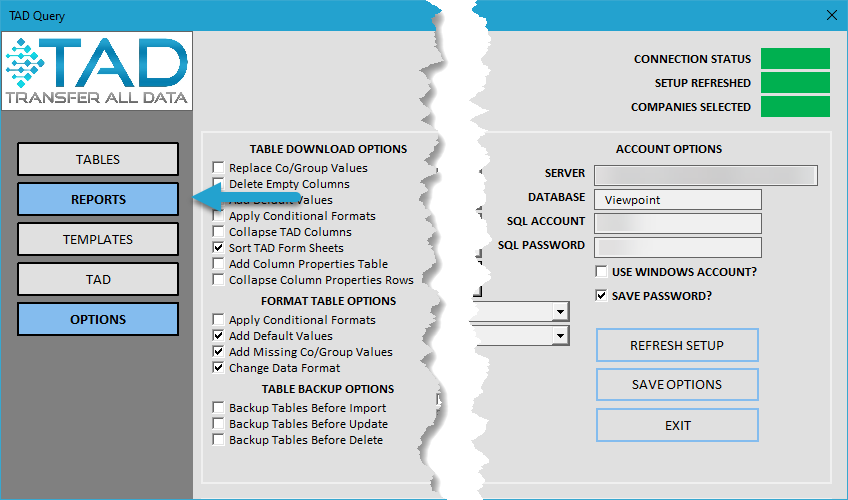Expand the lower combo box dropdown arrow

(x=560, y=336)
